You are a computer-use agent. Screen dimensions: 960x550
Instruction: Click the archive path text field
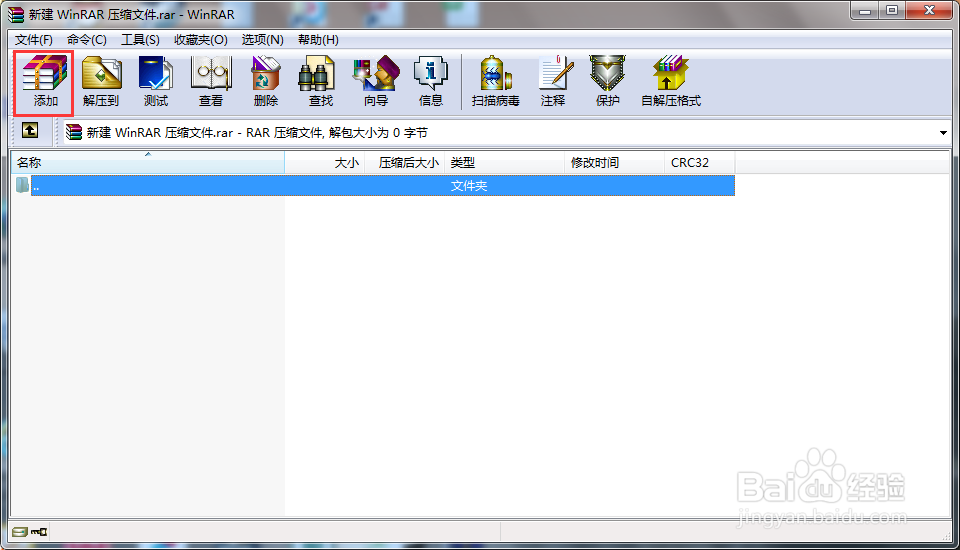pos(508,133)
